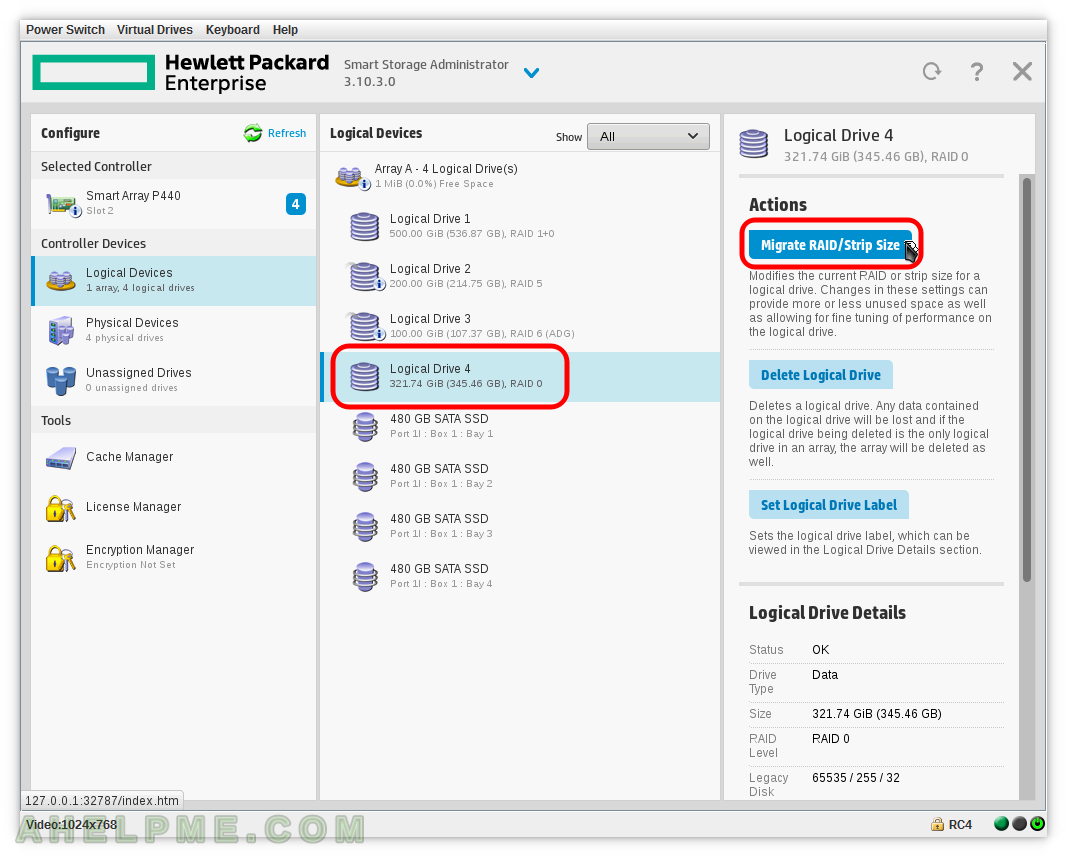Select Logical Drive 4 label in list
The width and height of the screenshot is (1067, 857).
tap(430, 369)
